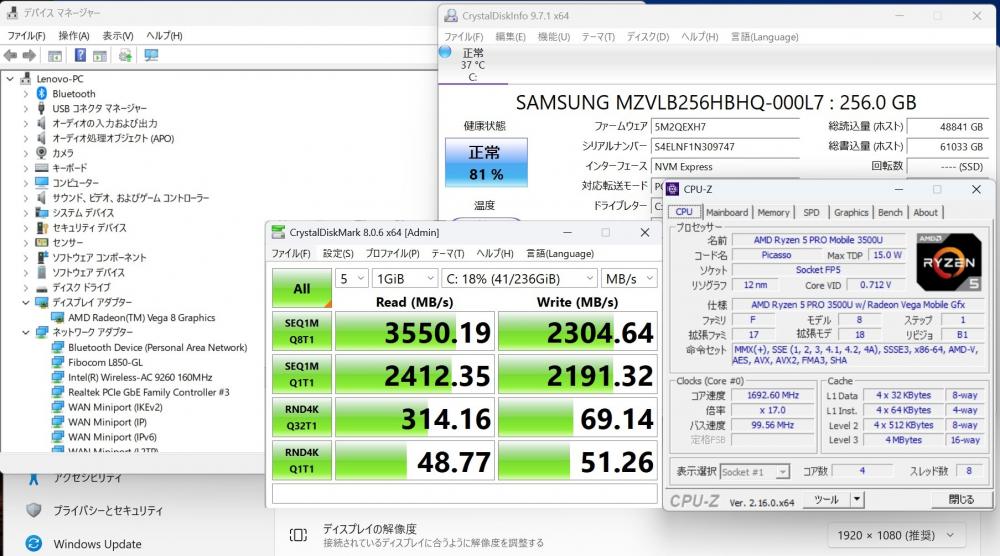Collapse the ディスプレイ アダプター category

(26, 302)
